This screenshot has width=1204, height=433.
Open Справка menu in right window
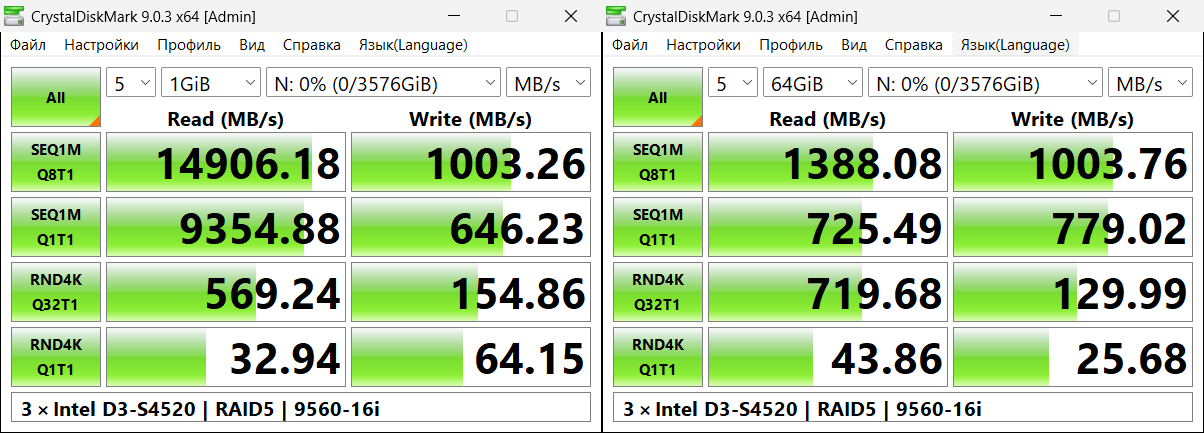coord(913,45)
